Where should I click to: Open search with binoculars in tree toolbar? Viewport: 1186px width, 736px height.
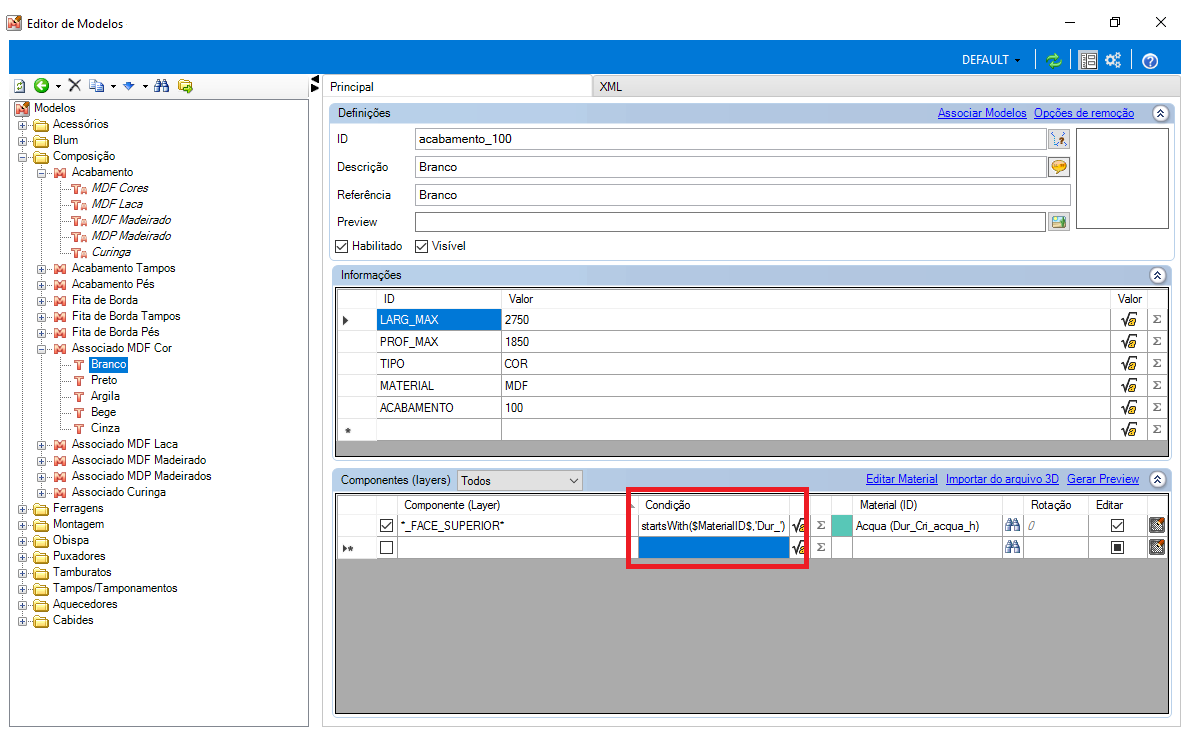161,86
